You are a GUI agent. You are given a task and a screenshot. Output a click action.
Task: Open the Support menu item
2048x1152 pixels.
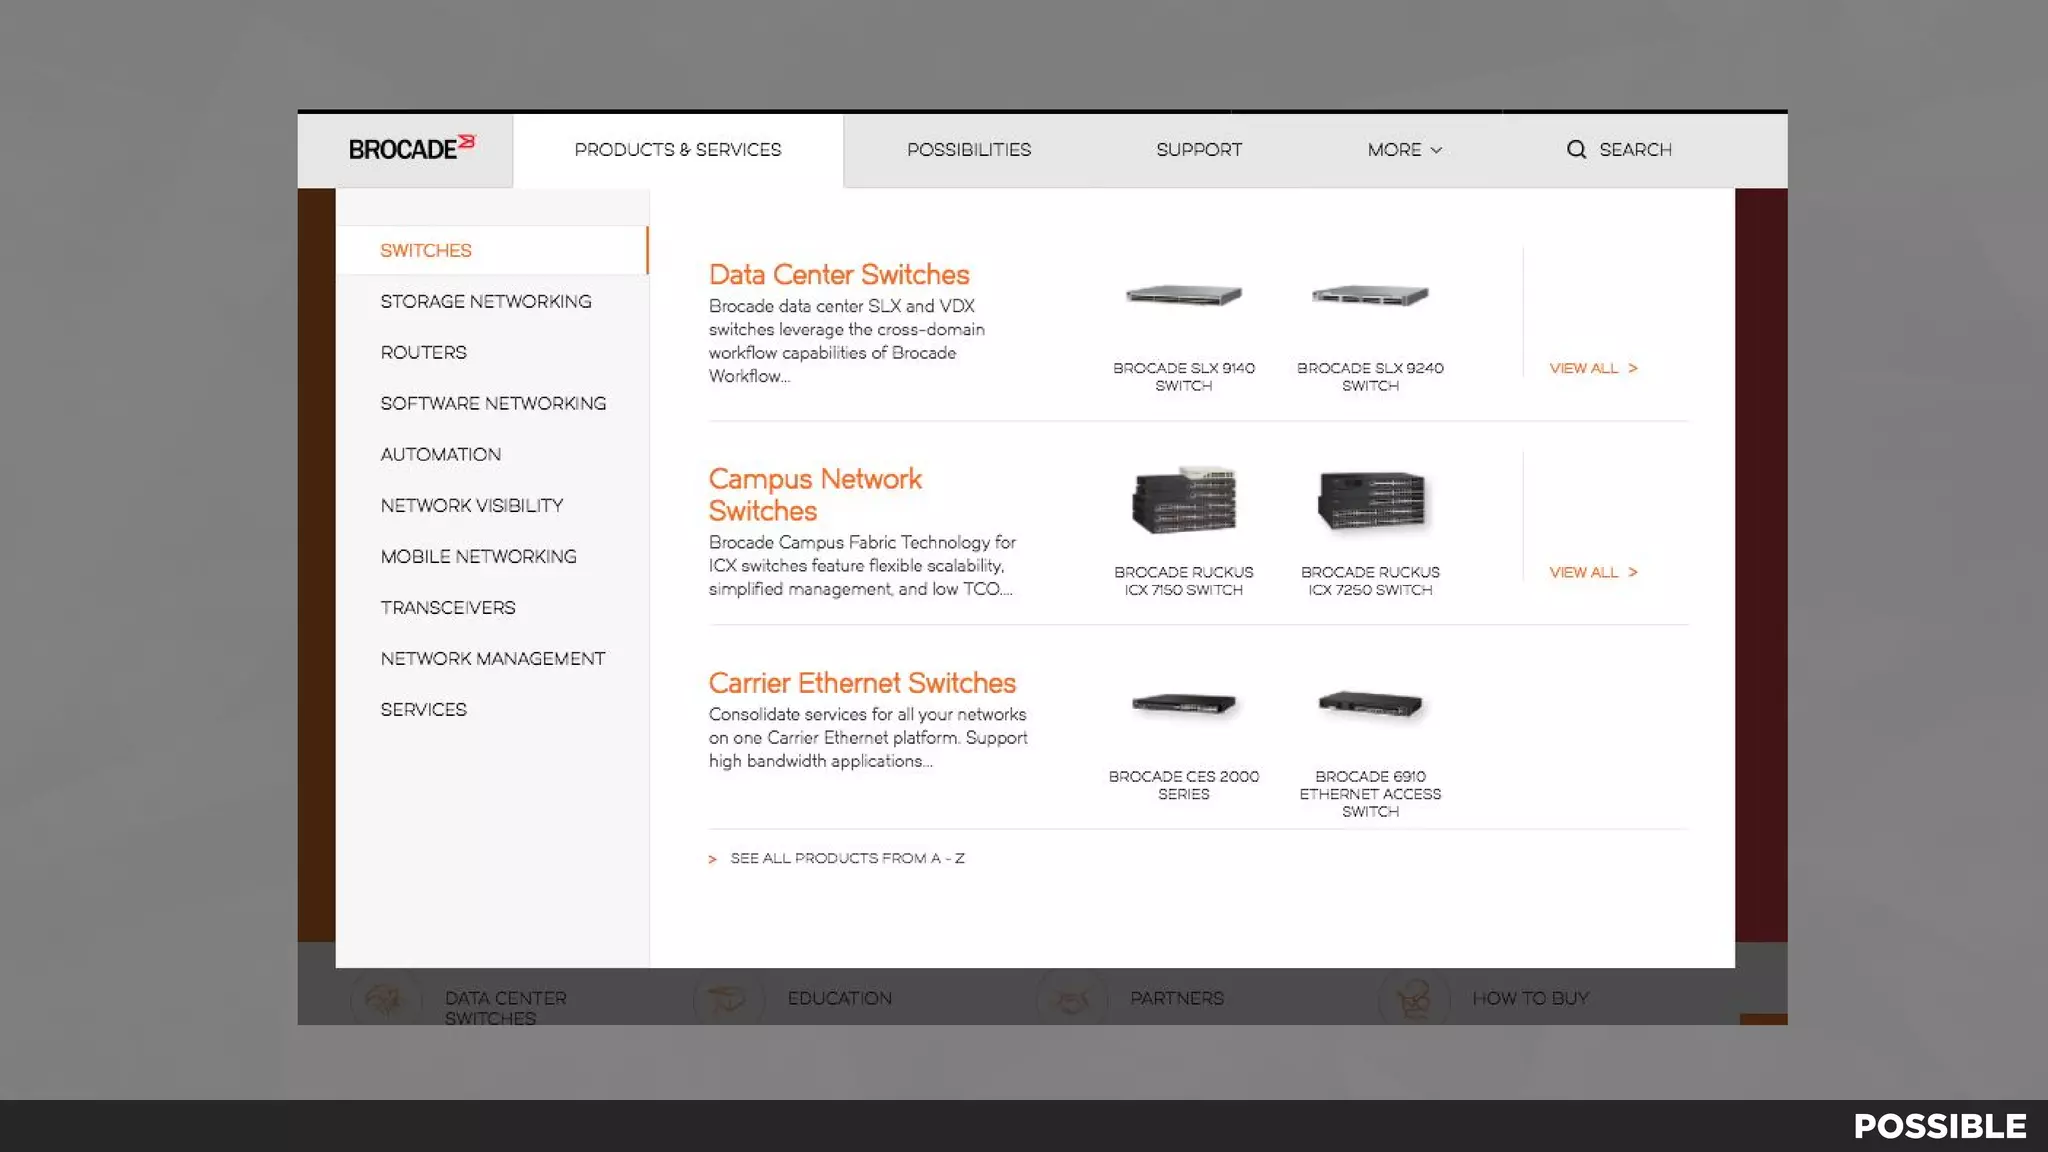tap(1198, 150)
